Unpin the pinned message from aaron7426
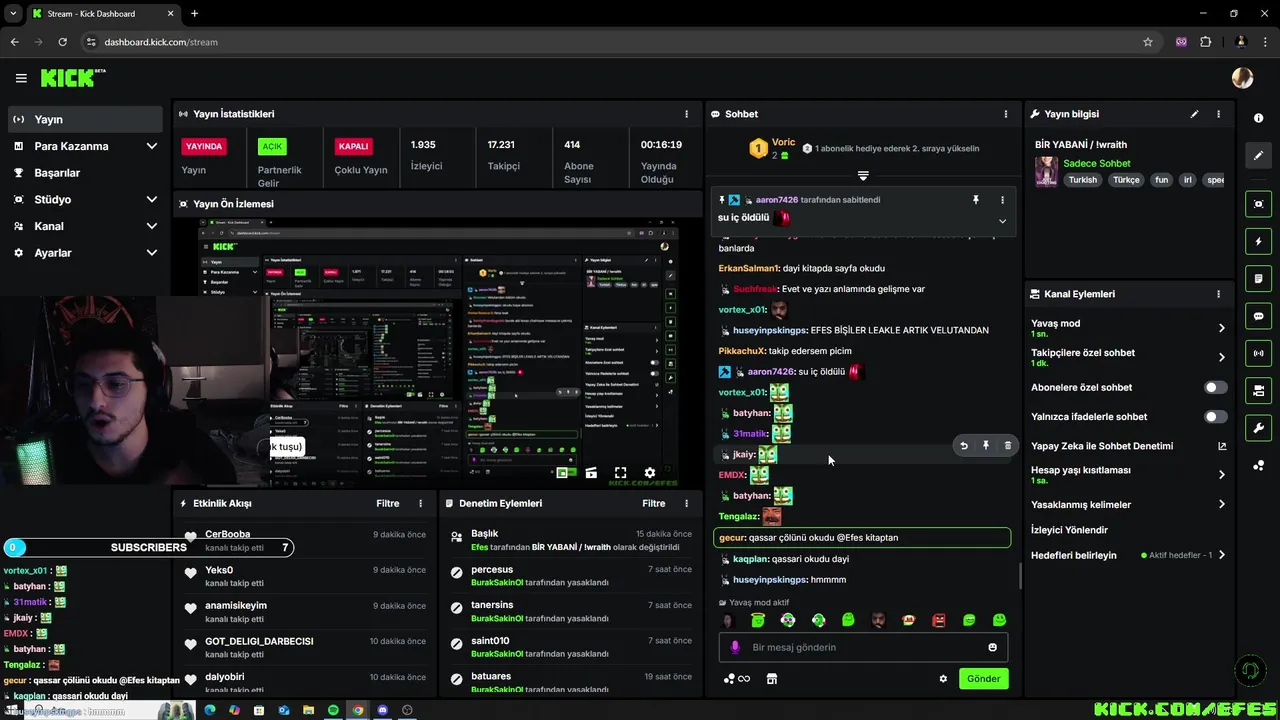Screen dimensions: 1280x720 (976, 200)
